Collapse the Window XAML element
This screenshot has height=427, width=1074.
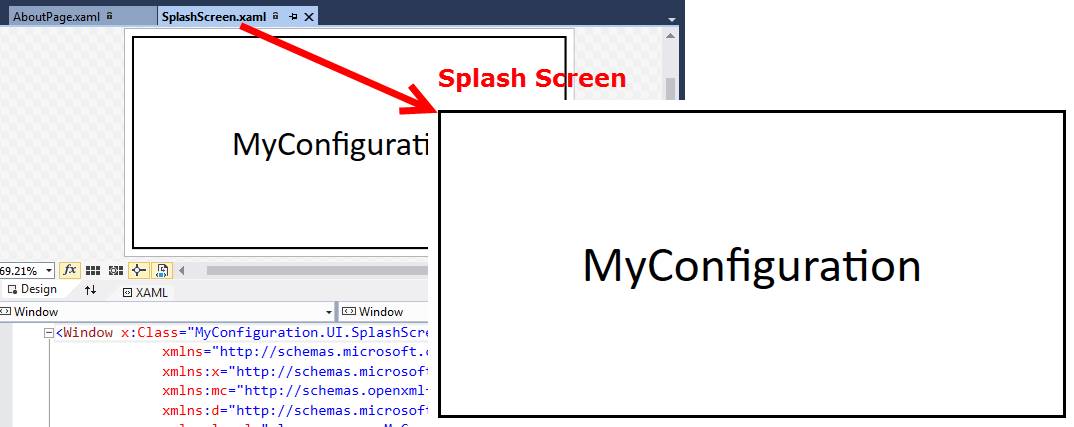click(x=48, y=333)
